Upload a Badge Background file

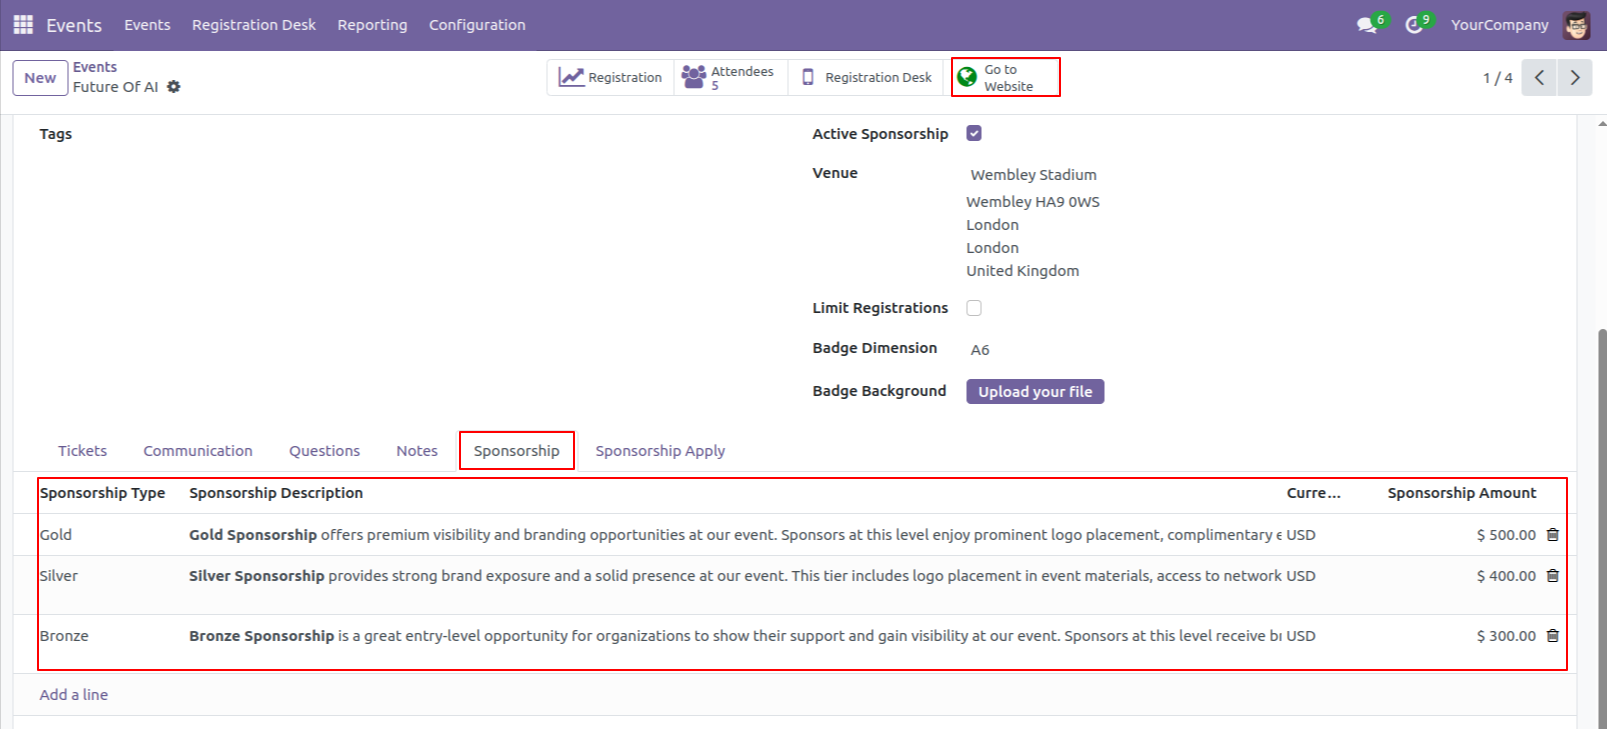1034,391
